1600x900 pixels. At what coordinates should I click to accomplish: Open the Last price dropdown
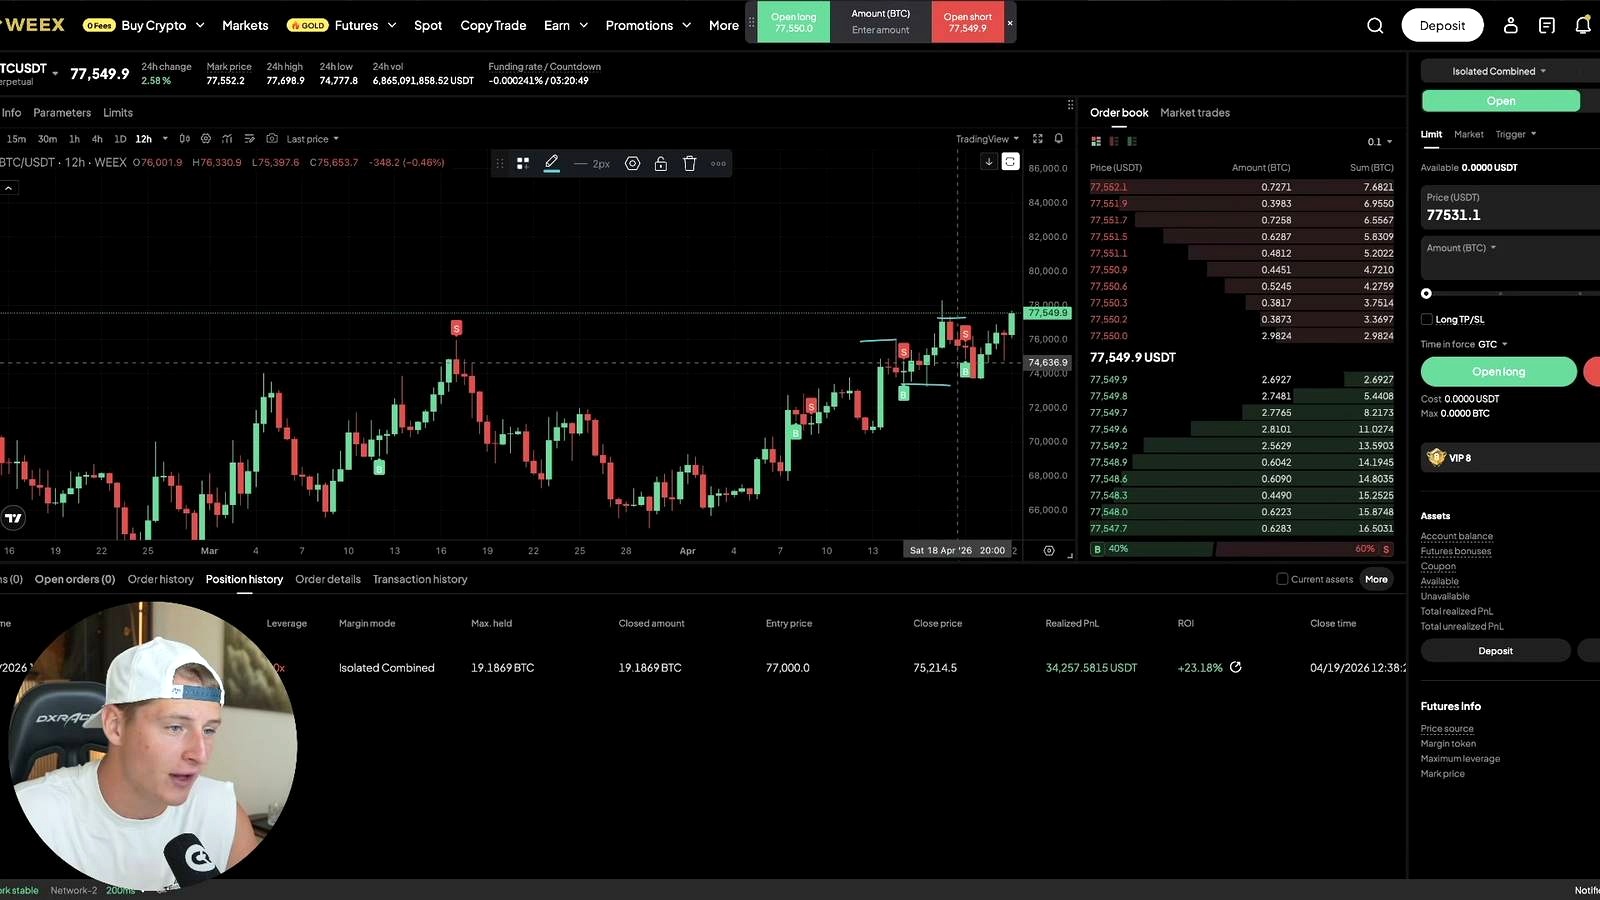(x=313, y=139)
